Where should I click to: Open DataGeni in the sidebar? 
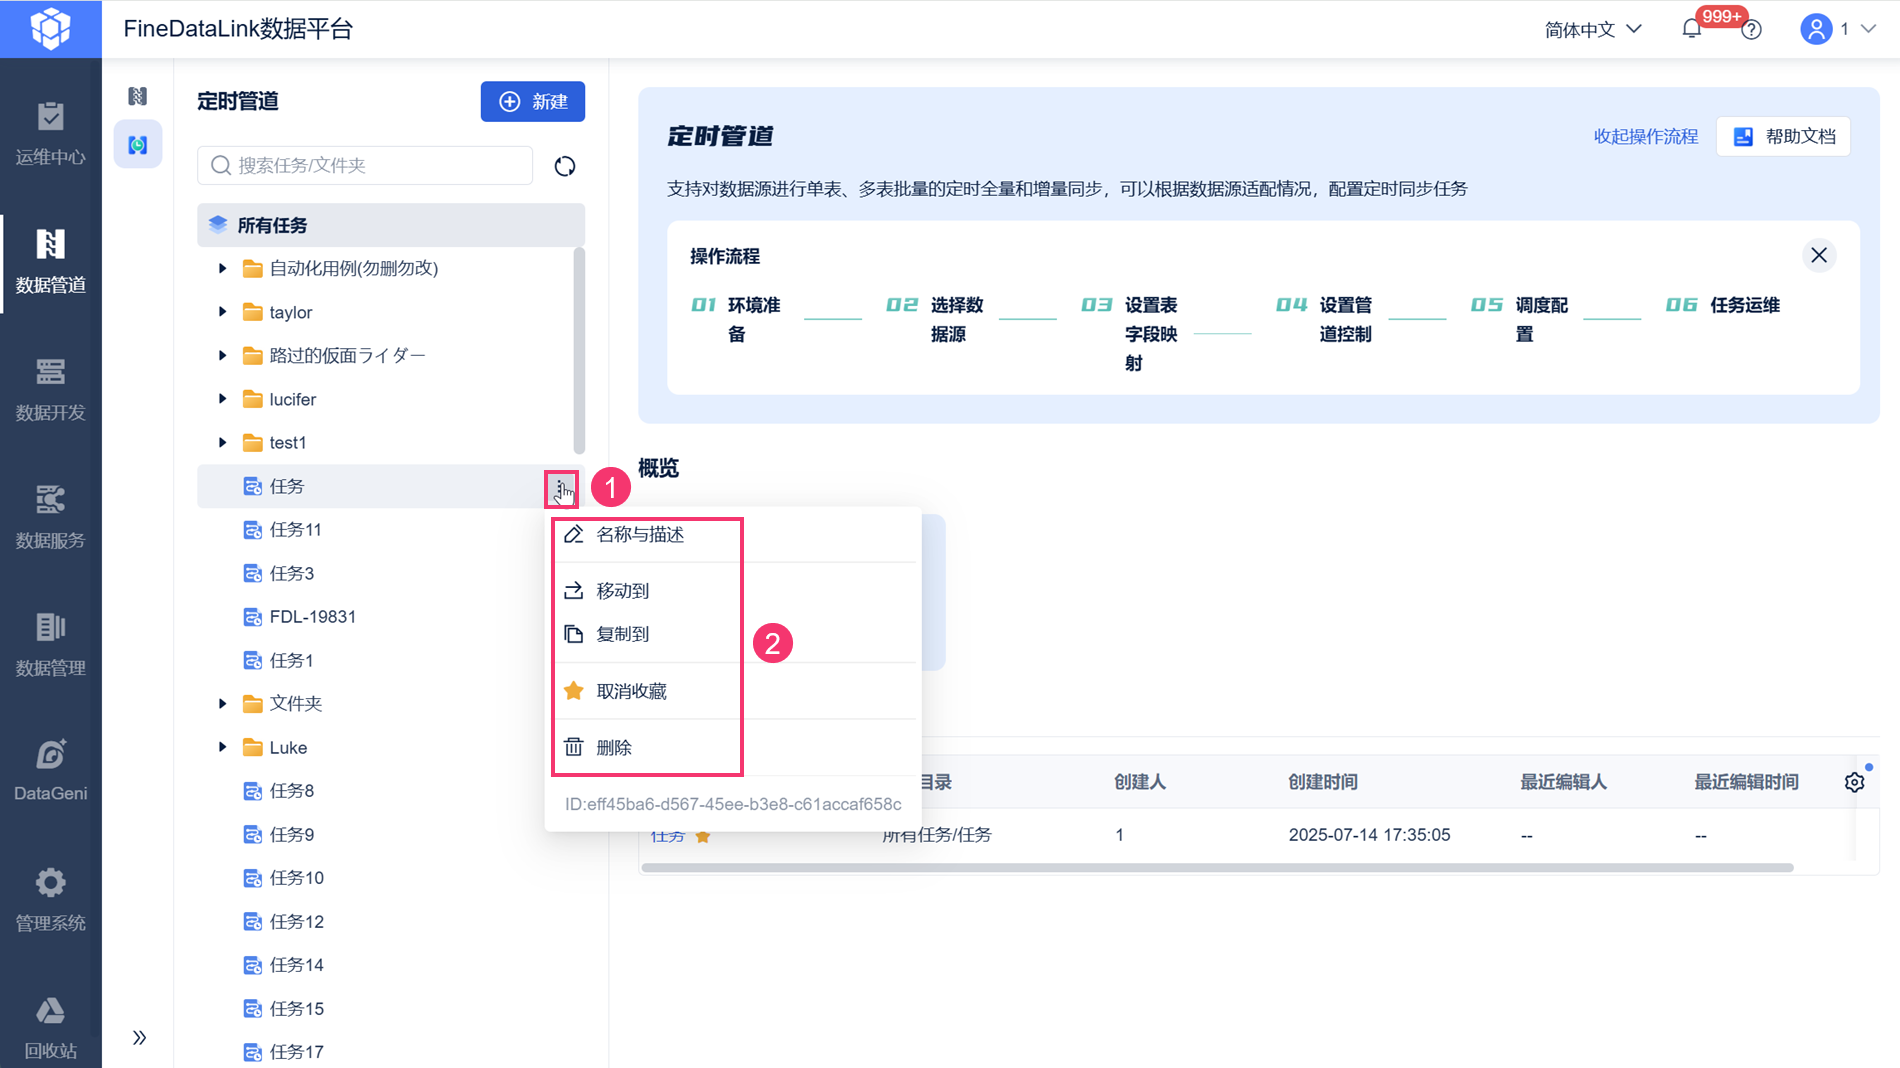pyautogui.click(x=51, y=771)
